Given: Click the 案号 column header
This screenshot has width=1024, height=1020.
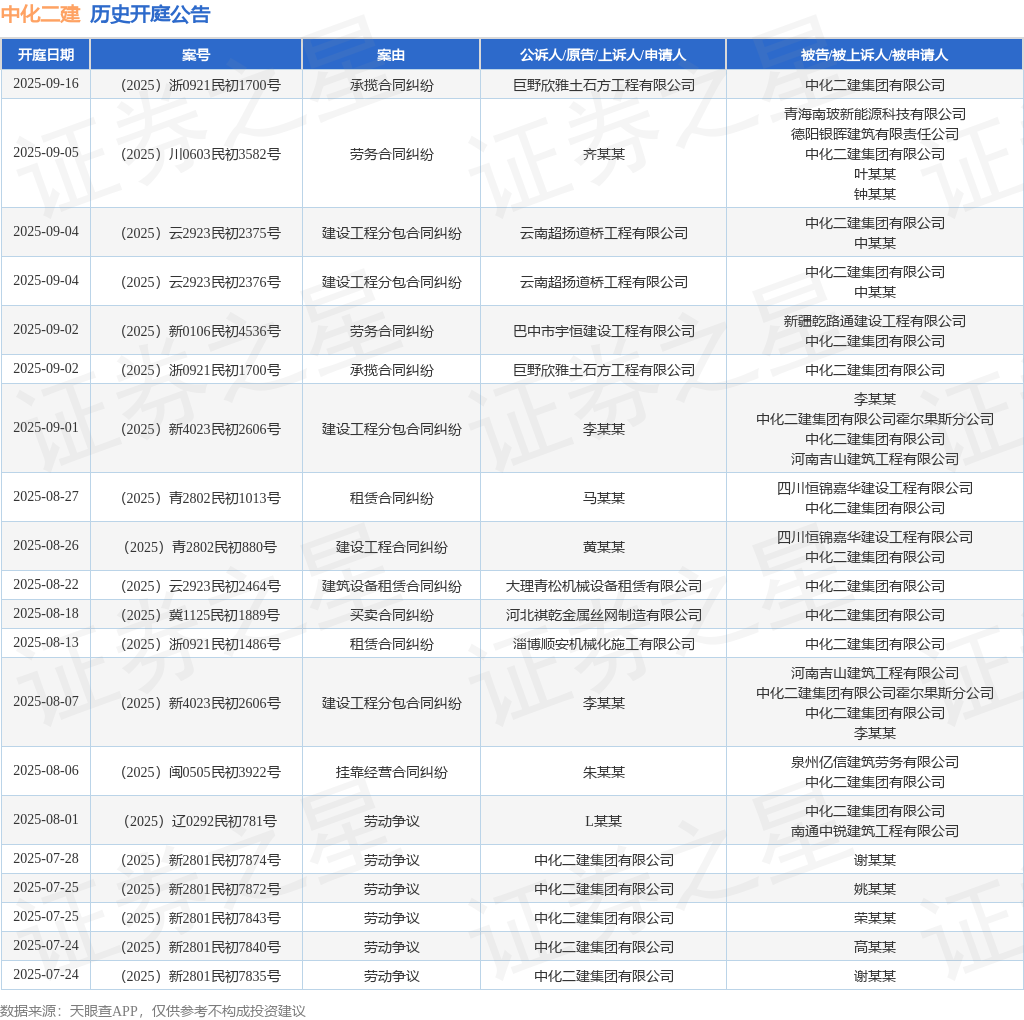Looking at the screenshot, I should pyautogui.click(x=196, y=55).
